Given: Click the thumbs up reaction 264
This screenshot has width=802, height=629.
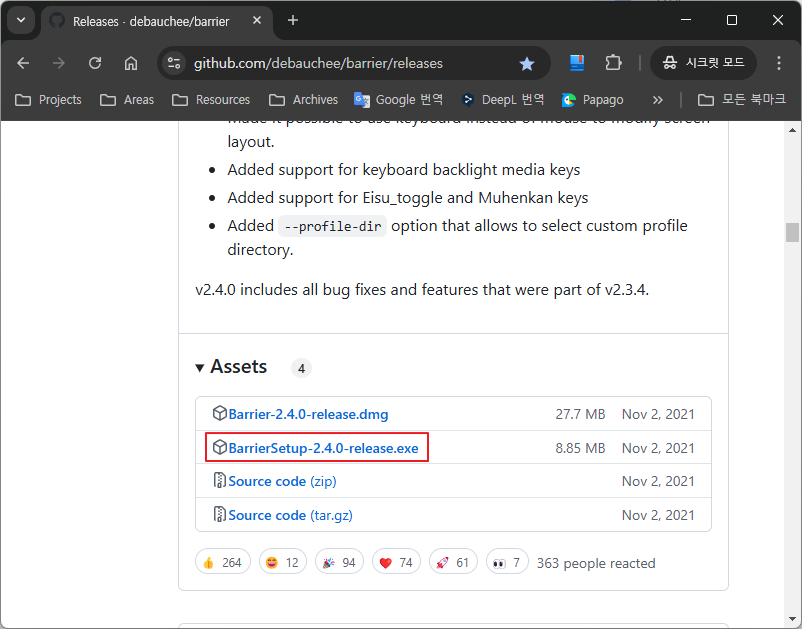Looking at the screenshot, I should coord(222,562).
